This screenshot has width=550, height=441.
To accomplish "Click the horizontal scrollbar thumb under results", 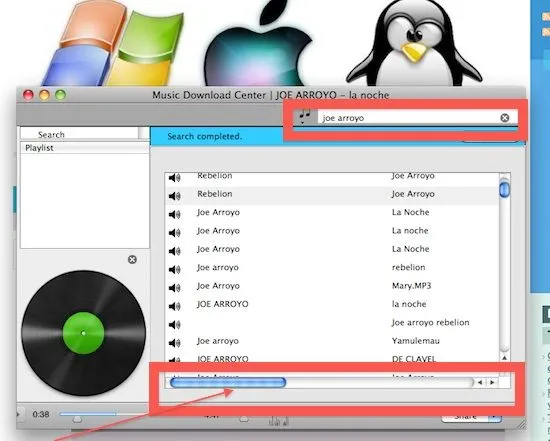I will 228,382.
